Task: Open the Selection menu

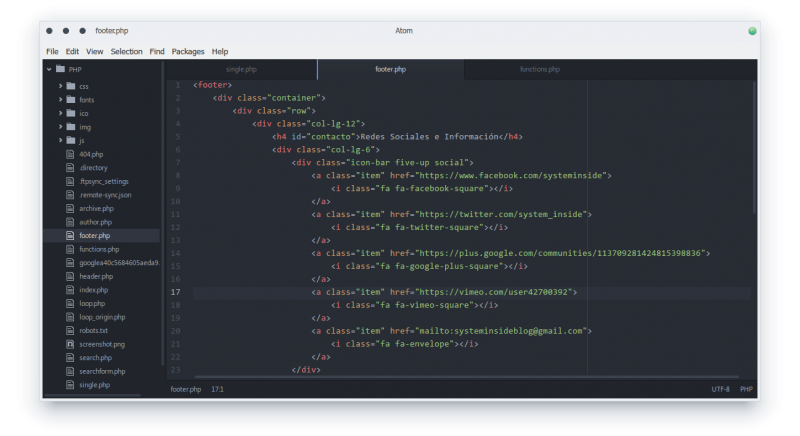Action: (127, 52)
